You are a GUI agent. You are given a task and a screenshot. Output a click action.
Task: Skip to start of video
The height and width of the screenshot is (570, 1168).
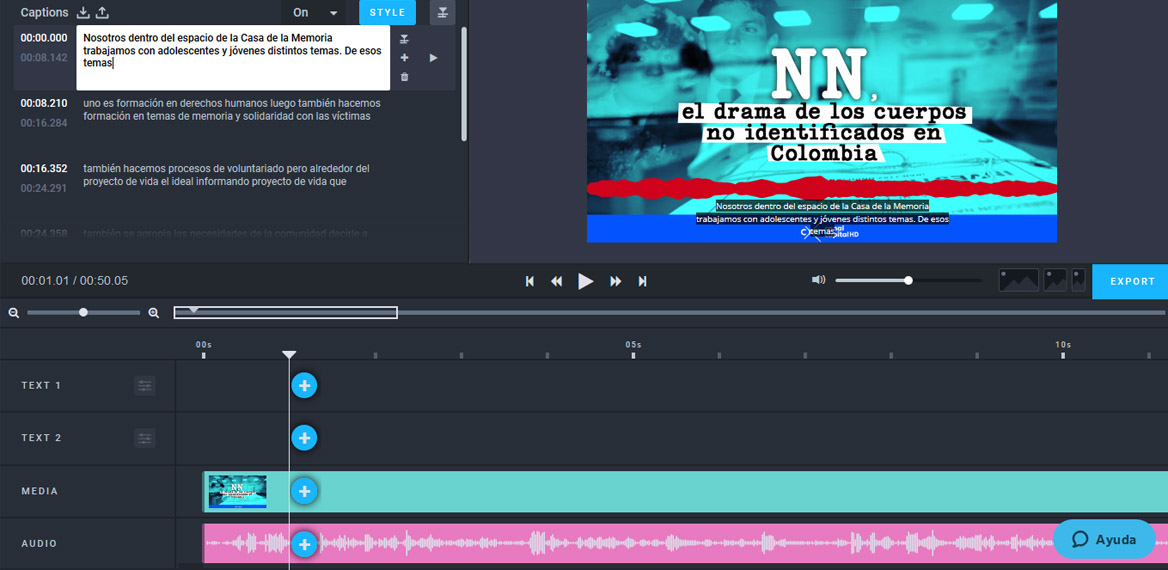(530, 281)
